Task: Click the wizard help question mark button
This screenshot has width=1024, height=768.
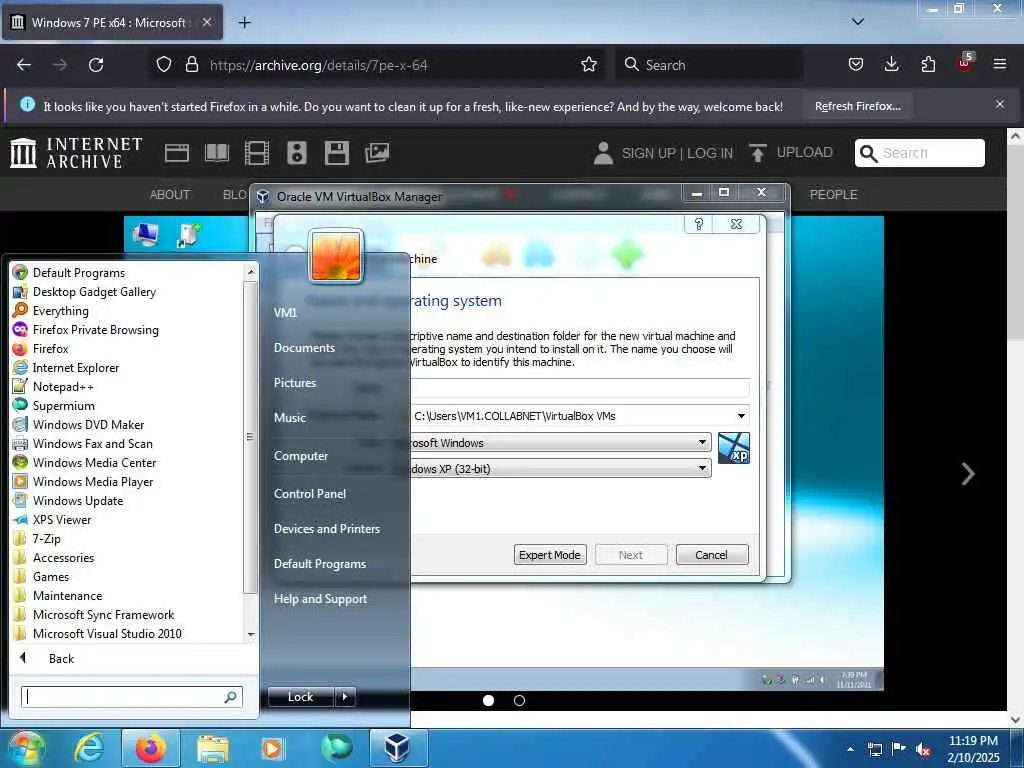Action: pos(699,225)
